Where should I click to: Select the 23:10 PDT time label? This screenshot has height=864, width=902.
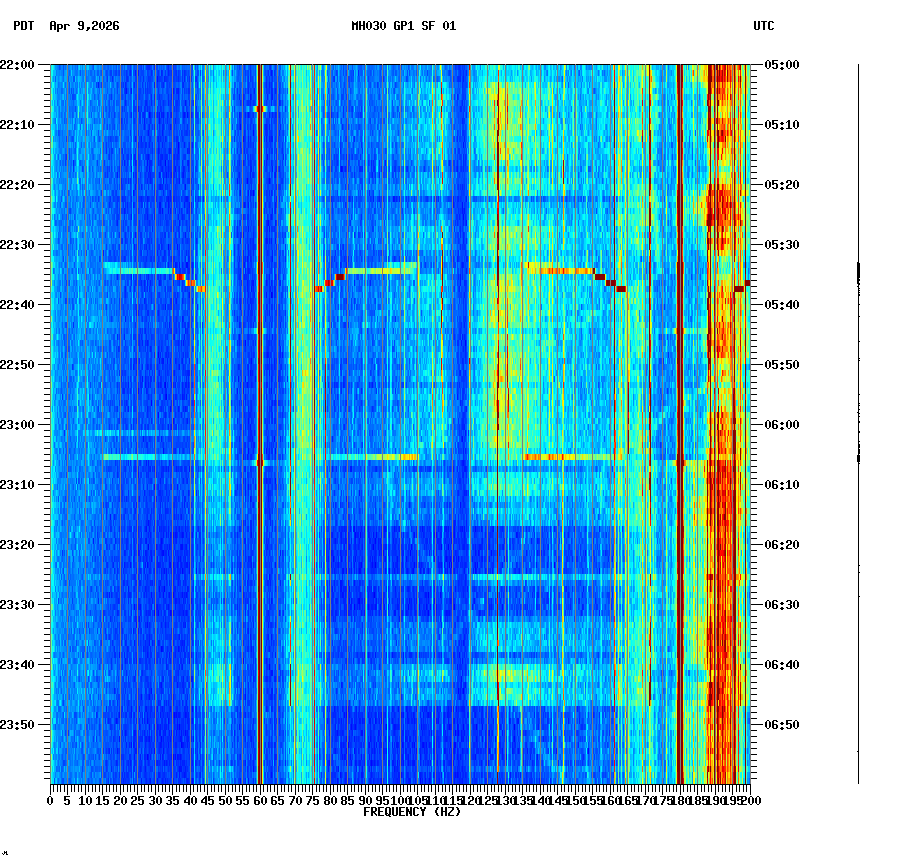pos(17,485)
